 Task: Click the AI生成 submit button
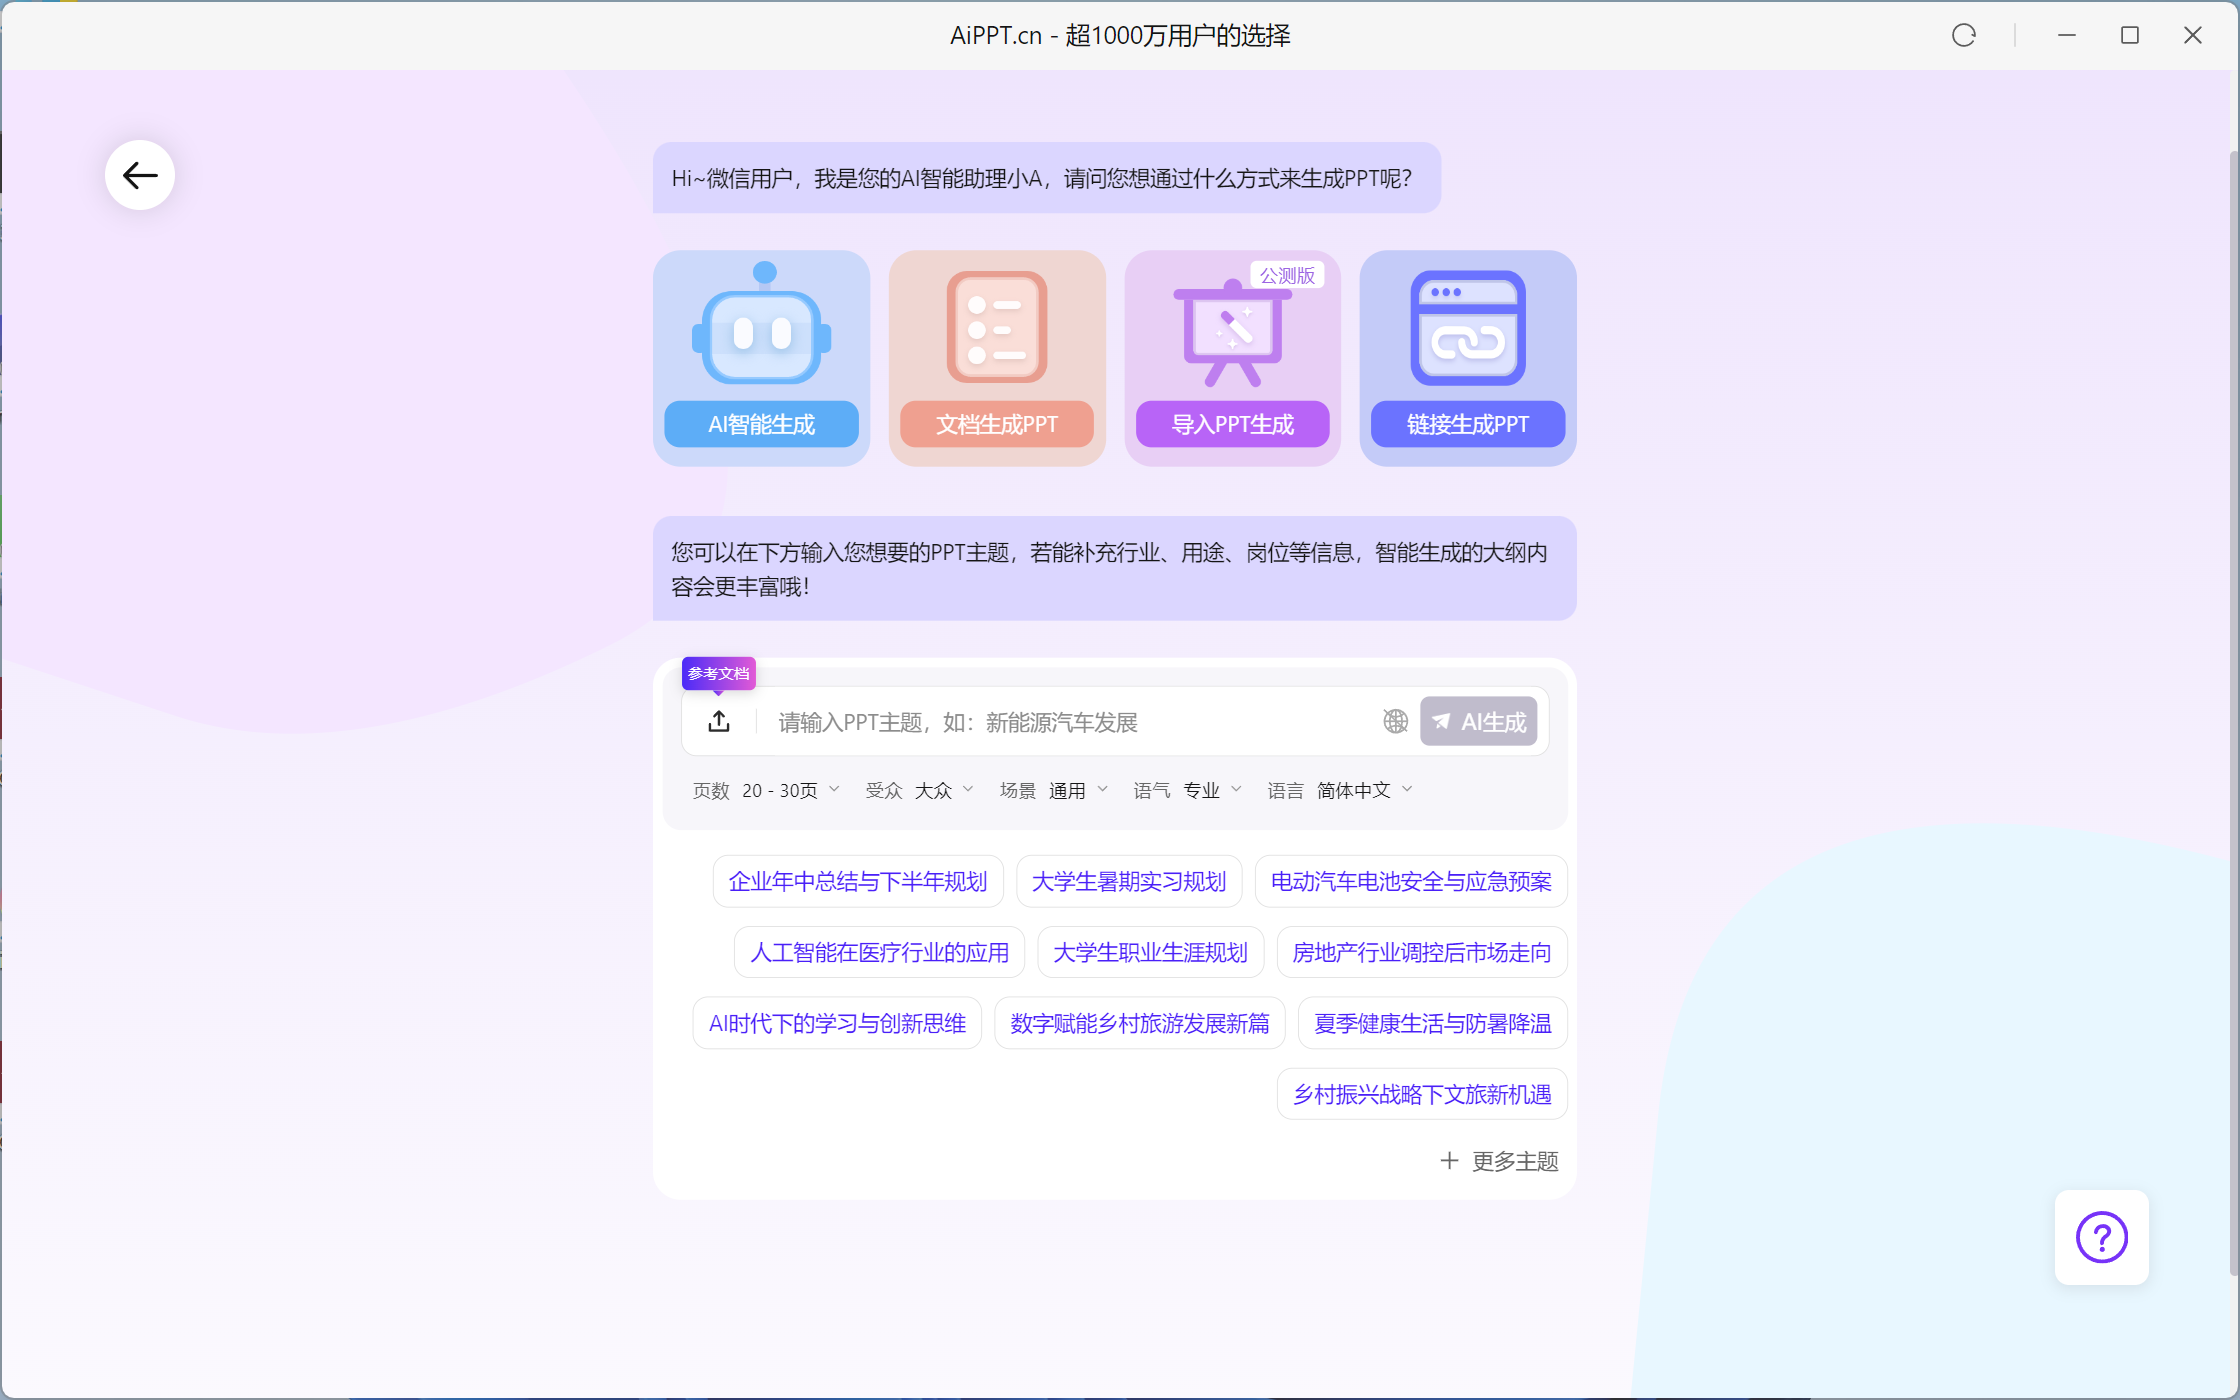click(1479, 722)
